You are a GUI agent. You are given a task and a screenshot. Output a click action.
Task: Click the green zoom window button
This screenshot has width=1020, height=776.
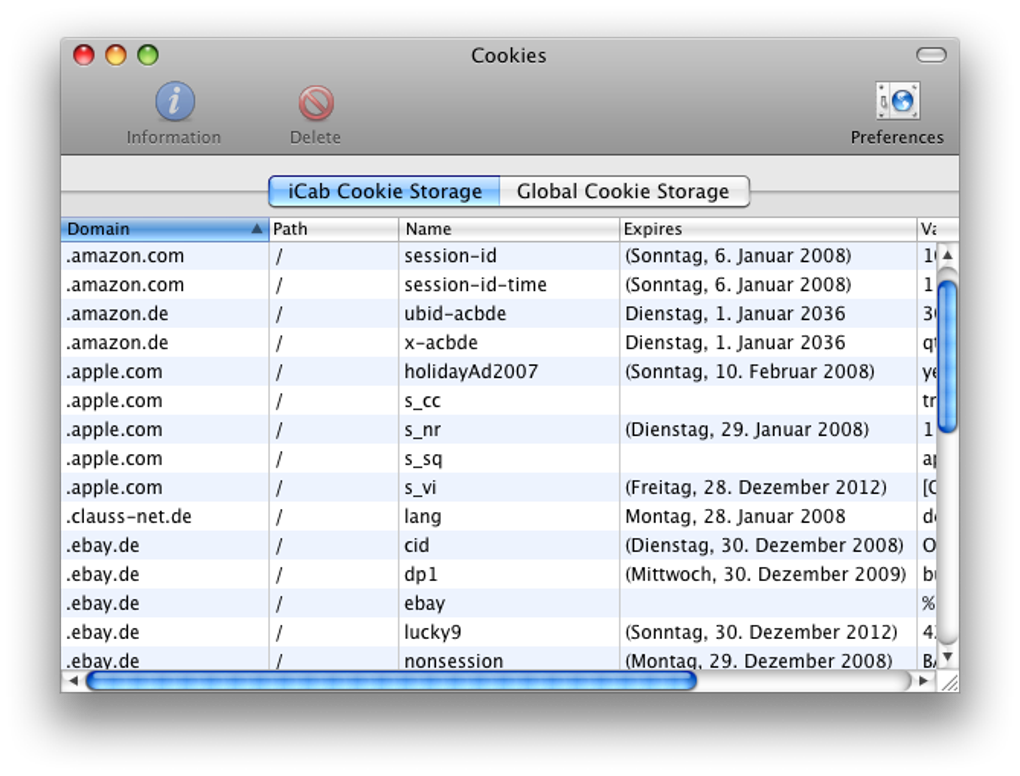tap(148, 55)
